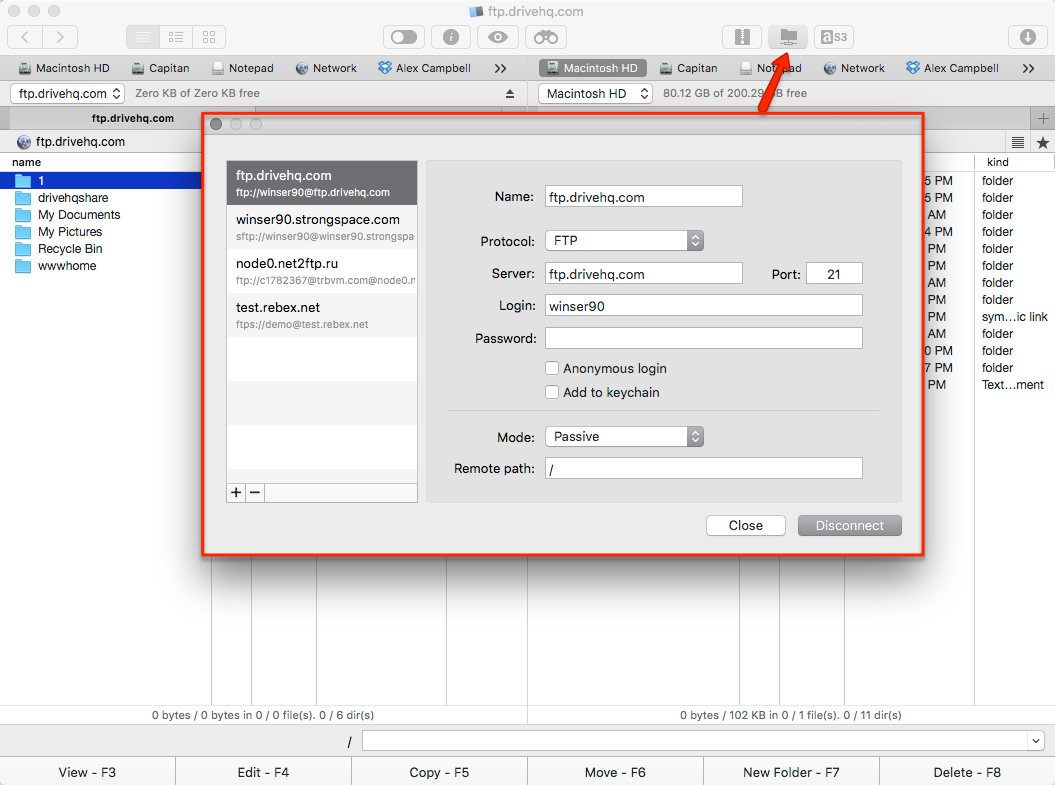This screenshot has width=1055, height=785.
Task: Click the Login field
Action: (x=704, y=305)
